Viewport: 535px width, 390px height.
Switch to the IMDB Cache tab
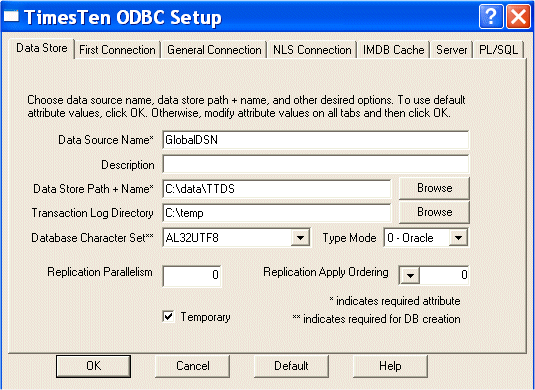coord(393,50)
